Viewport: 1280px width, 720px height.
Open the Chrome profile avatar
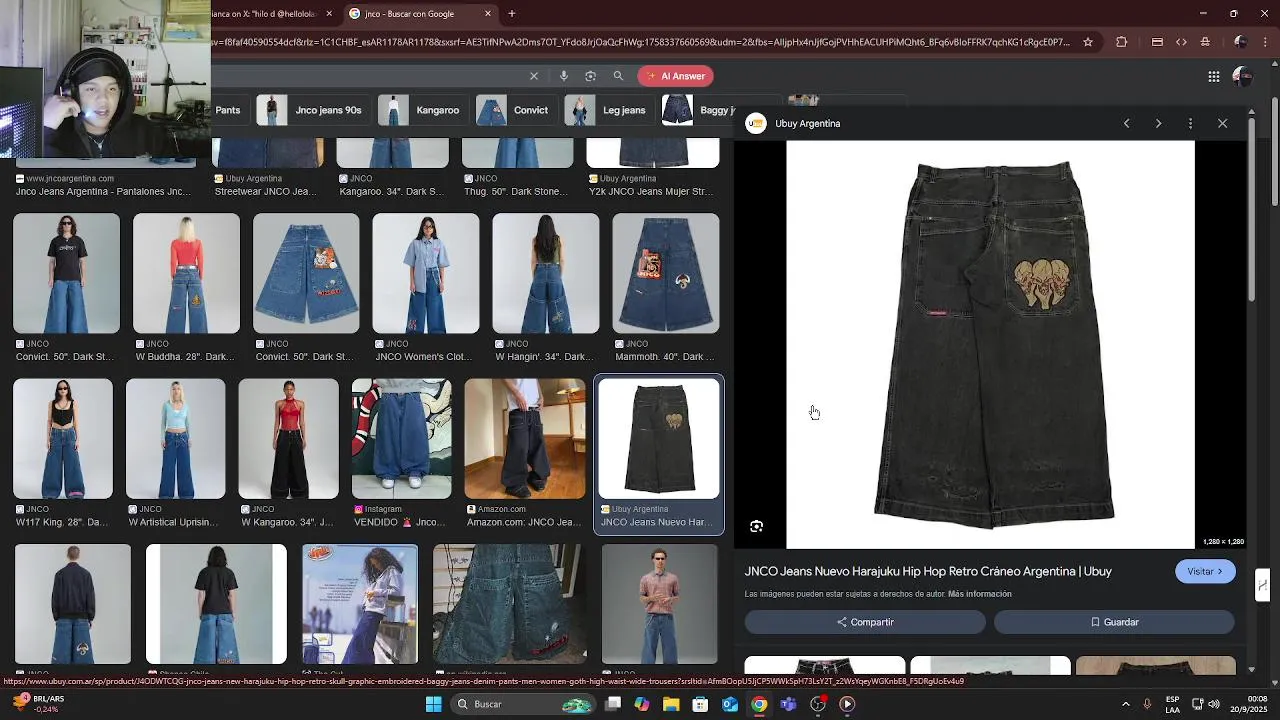click(x=1241, y=42)
